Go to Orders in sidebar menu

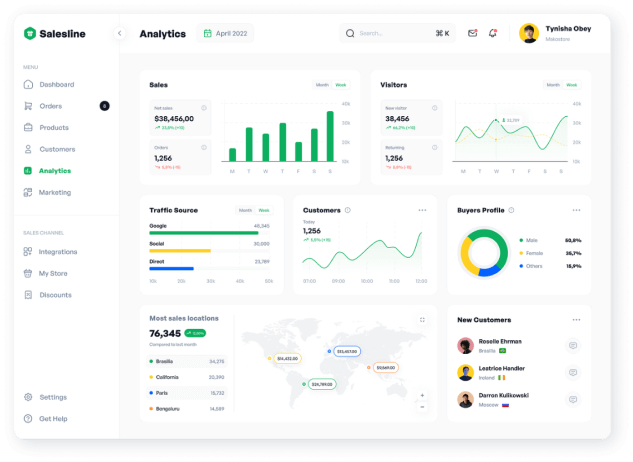(x=50, y=106)
